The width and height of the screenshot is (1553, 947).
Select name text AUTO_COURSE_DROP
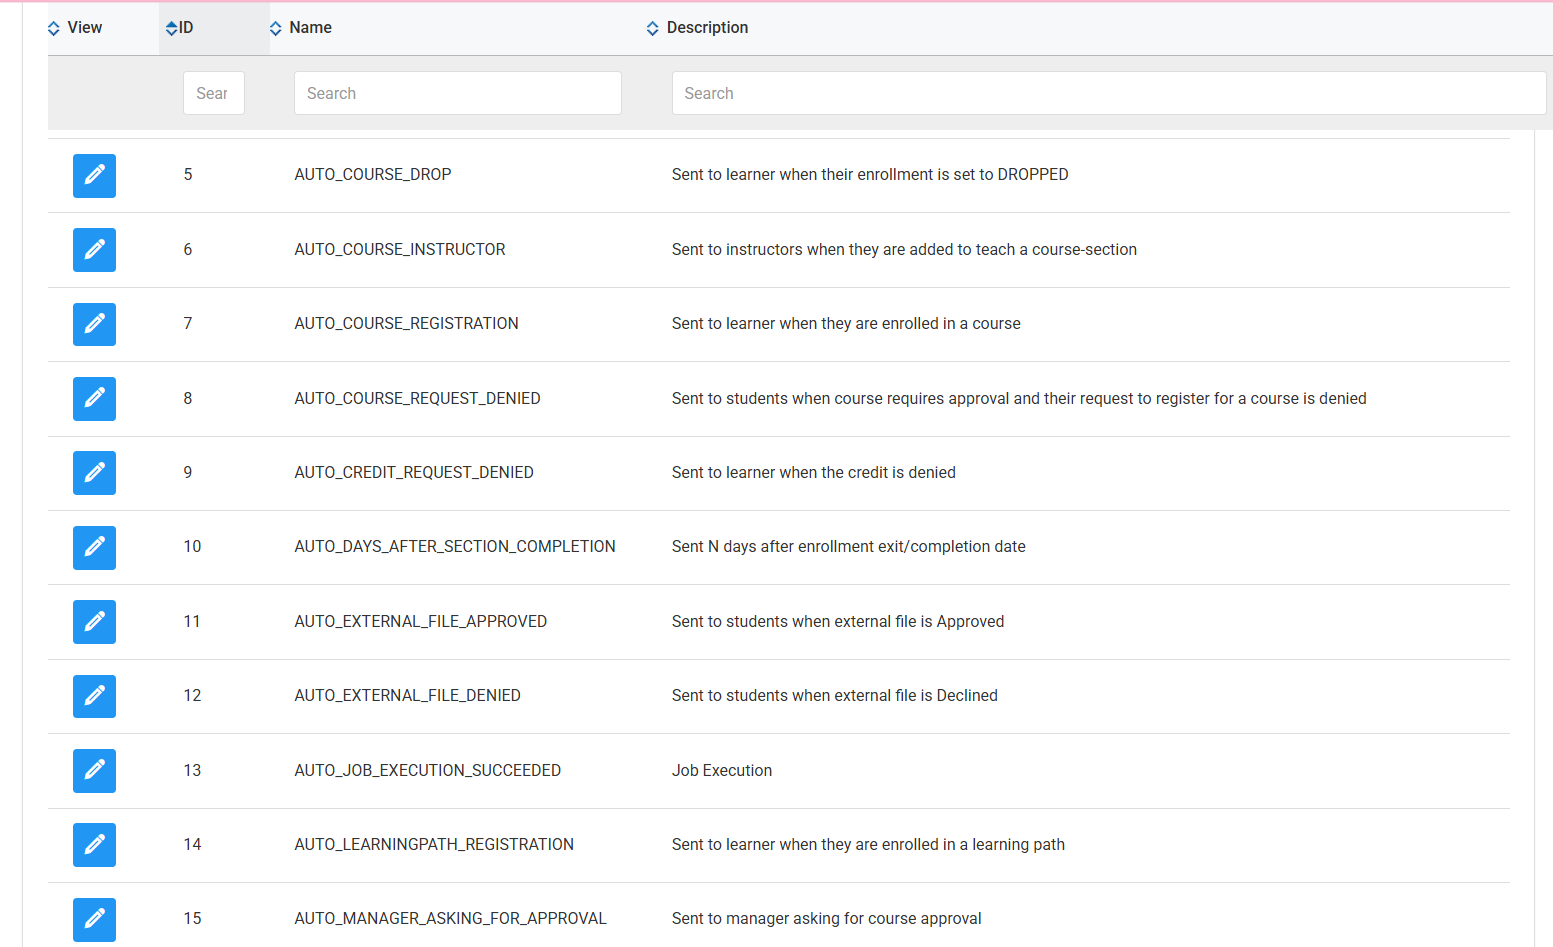pos(373,175)
